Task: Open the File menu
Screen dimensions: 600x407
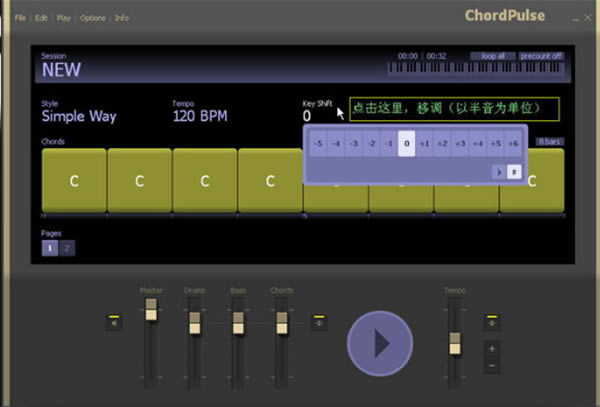Action: coord(20,18)
